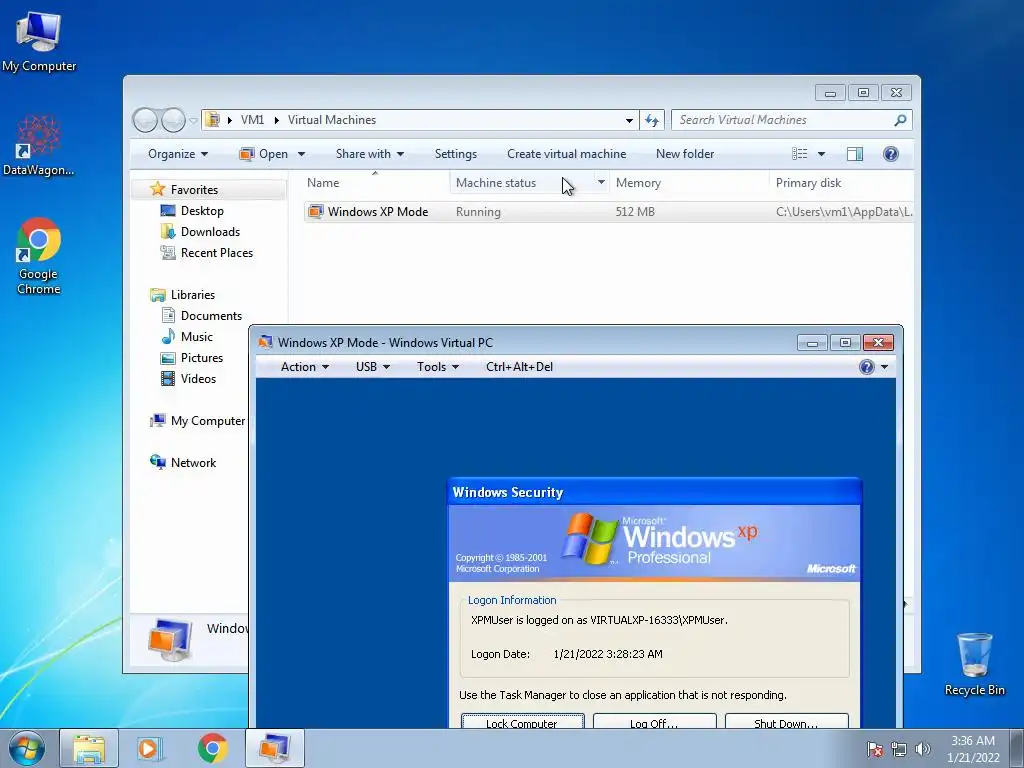Refresh the Virtual Machines folder view
Viewport: 1024px width, 768px height.
point(652,120)
